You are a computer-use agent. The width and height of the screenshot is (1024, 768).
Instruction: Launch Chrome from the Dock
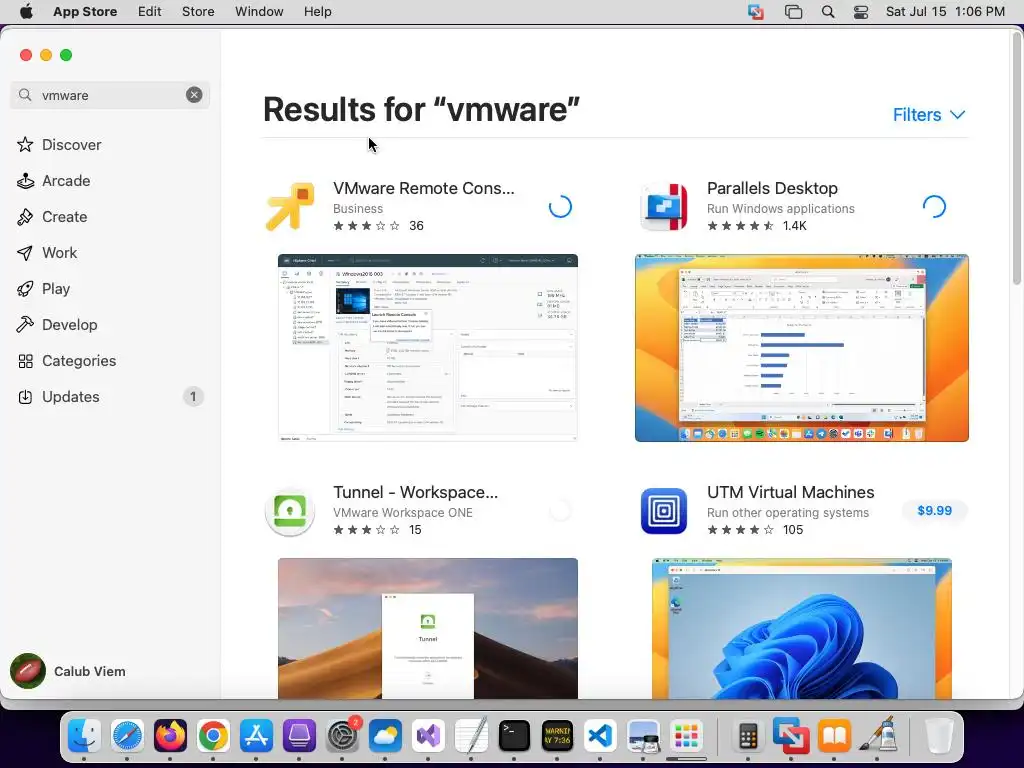[214, 737]
